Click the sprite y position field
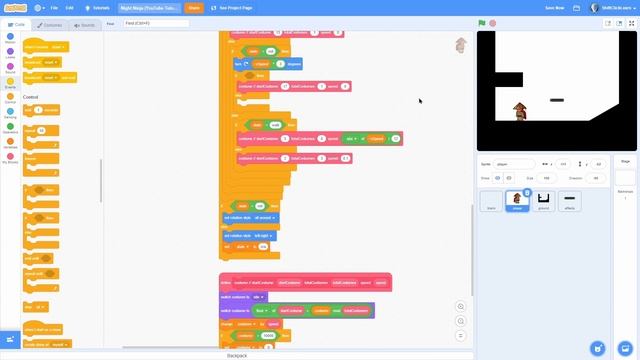 (x=598, y=164)
